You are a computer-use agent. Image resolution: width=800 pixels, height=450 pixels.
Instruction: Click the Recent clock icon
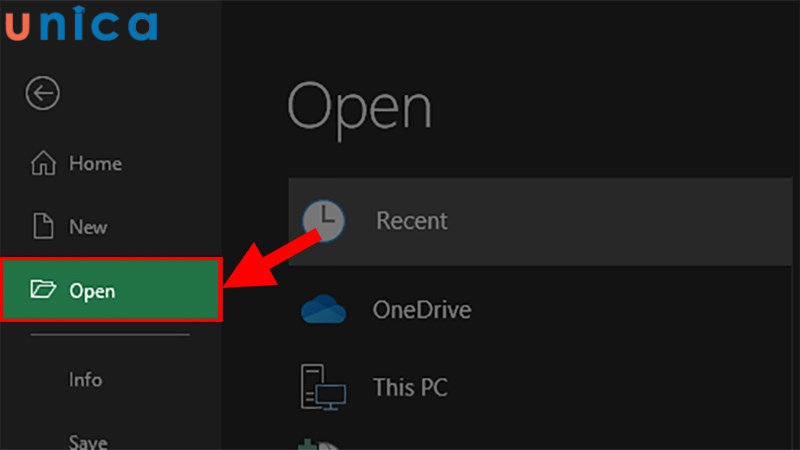click(x=323, y=220)
